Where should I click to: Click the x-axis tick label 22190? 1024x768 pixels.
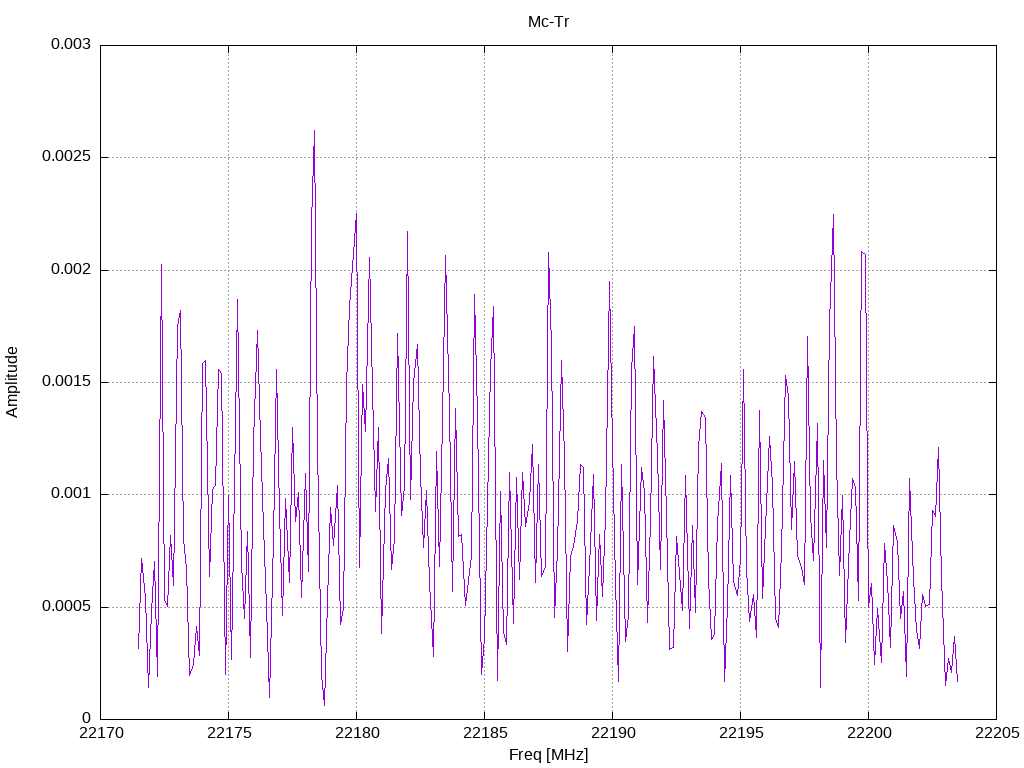[x=613, y=733]
